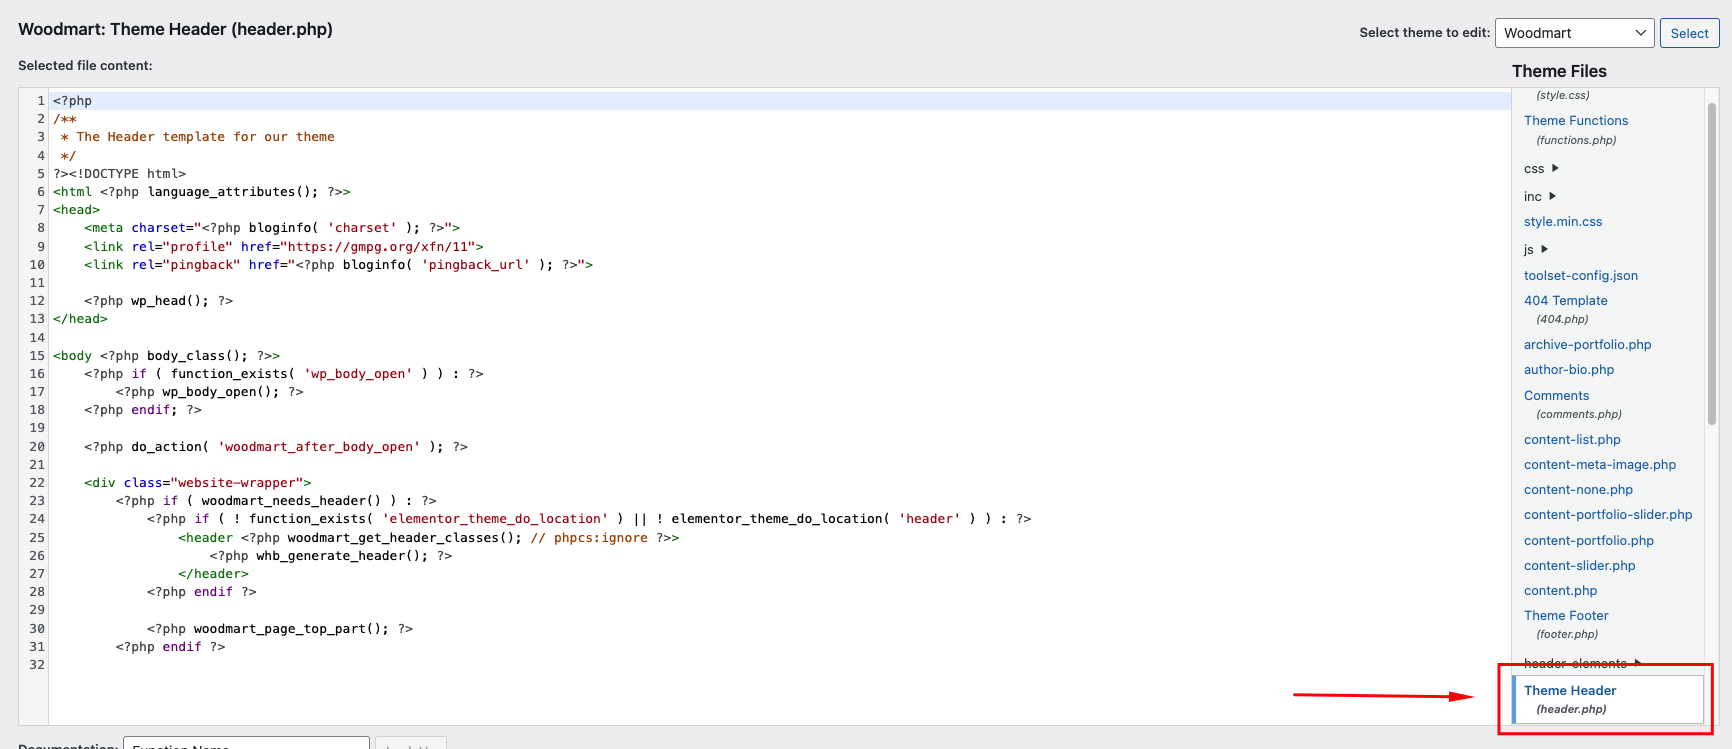Click the woodmart_page_top_part() code line
The height and width of the screenshot is (749, 1732).
tap(279, 629)
